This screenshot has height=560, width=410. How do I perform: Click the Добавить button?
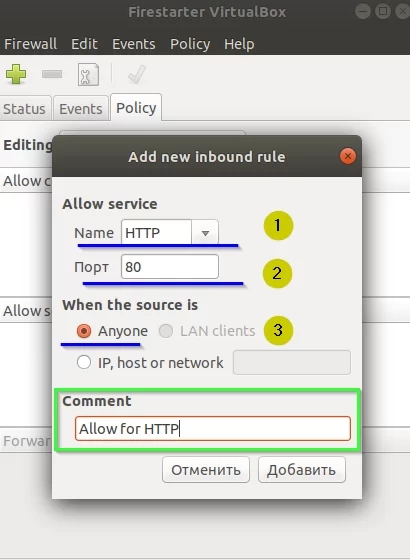(x=302, y=470)
